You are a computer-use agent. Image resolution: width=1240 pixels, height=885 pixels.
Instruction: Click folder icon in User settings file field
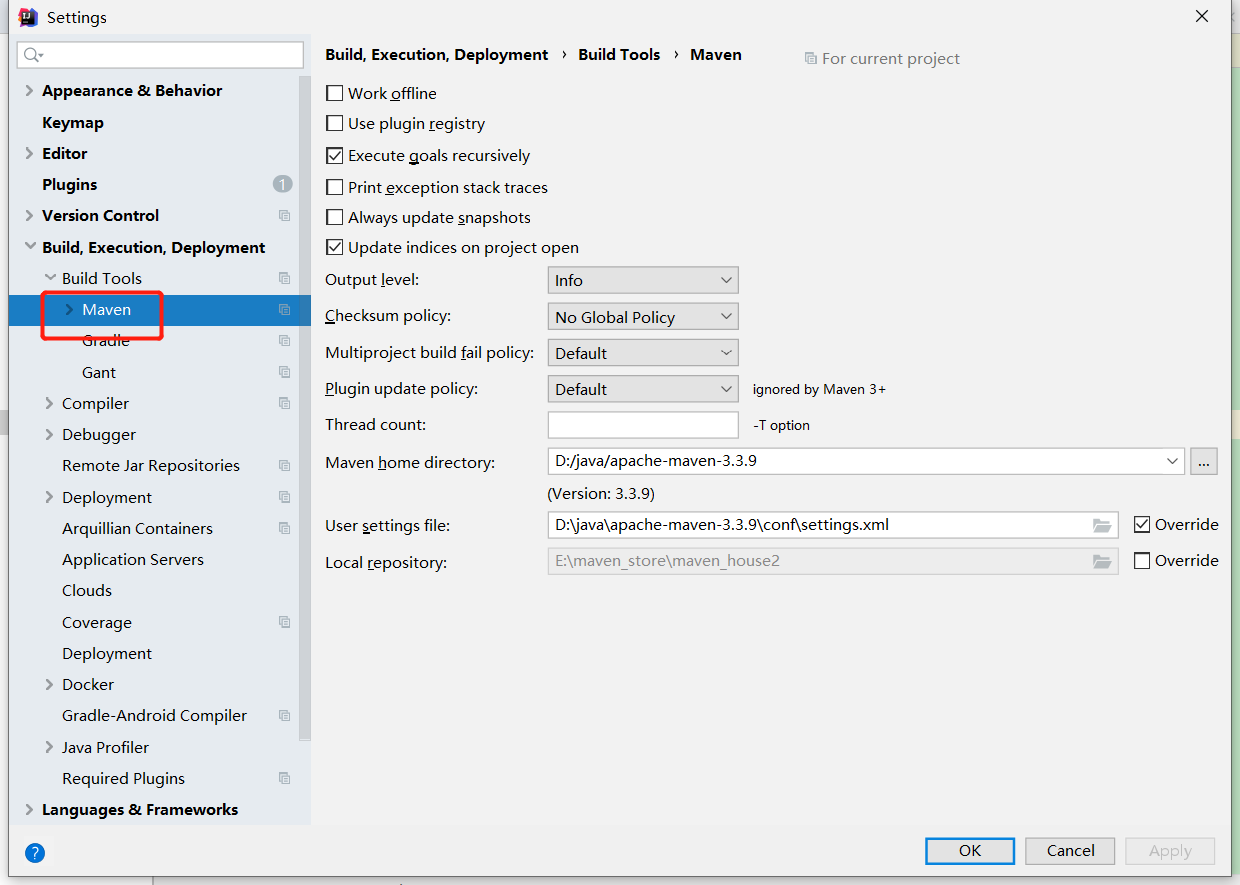[1102, 525]
